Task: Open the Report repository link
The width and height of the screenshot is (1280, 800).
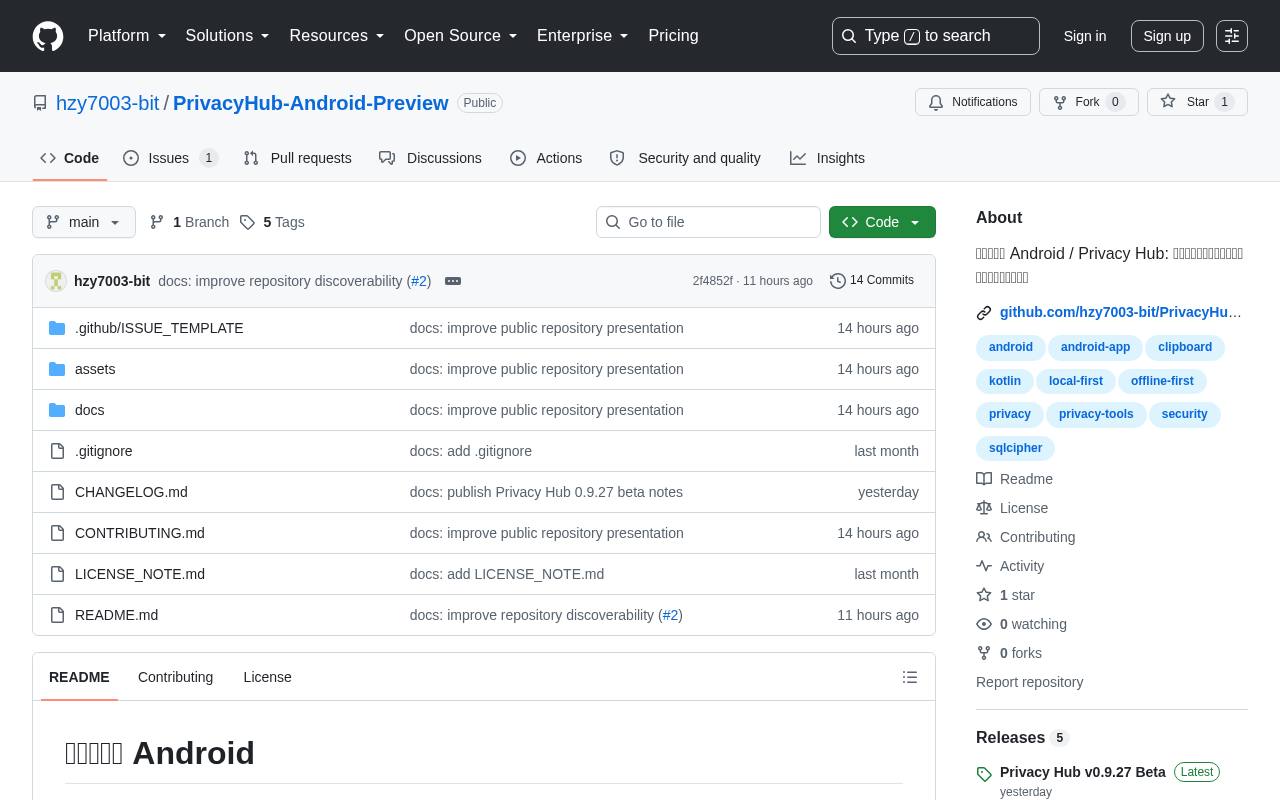Action: 1029,682
